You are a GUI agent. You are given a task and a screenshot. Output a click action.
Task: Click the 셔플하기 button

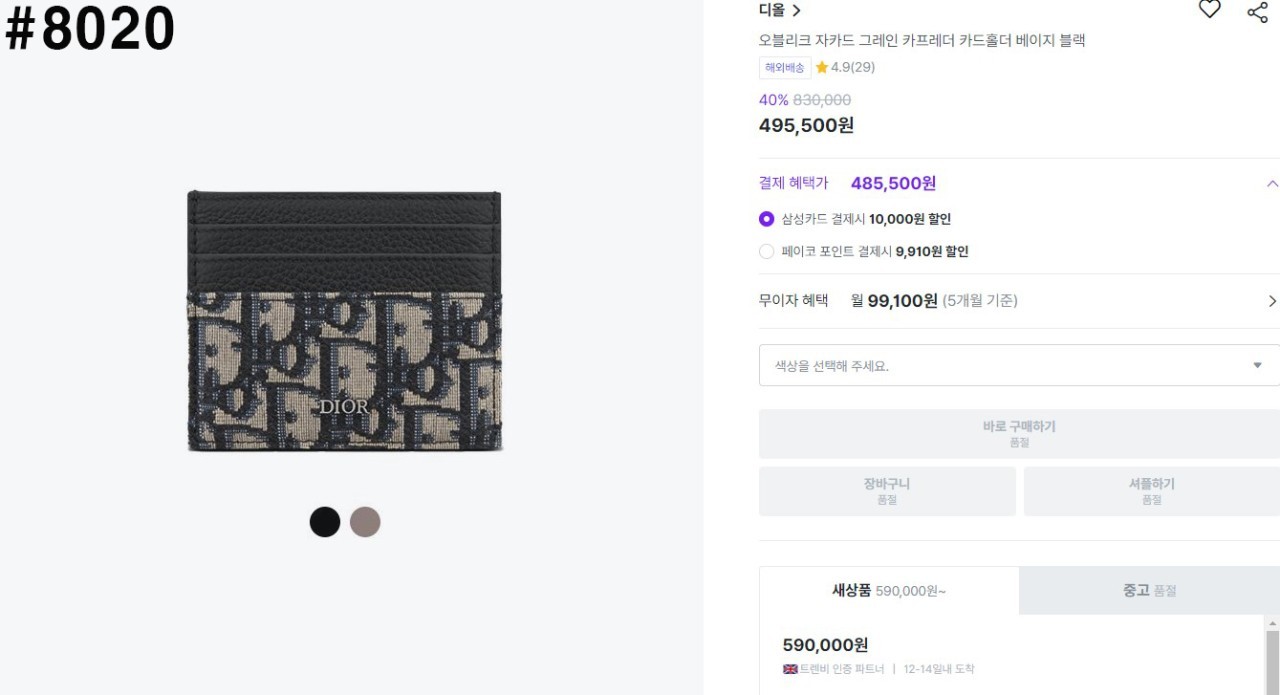pyautogui.click(x=1151, y=491)
